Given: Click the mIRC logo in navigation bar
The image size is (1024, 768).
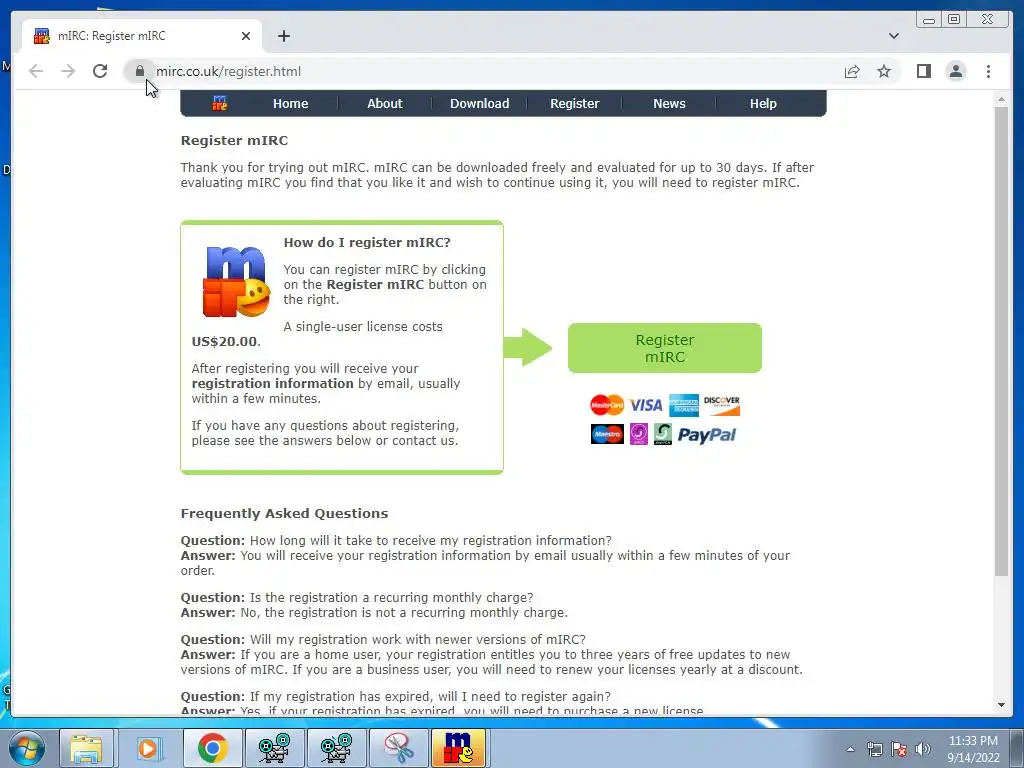Looking at the screenshot, I should click(x=220, y=103).
